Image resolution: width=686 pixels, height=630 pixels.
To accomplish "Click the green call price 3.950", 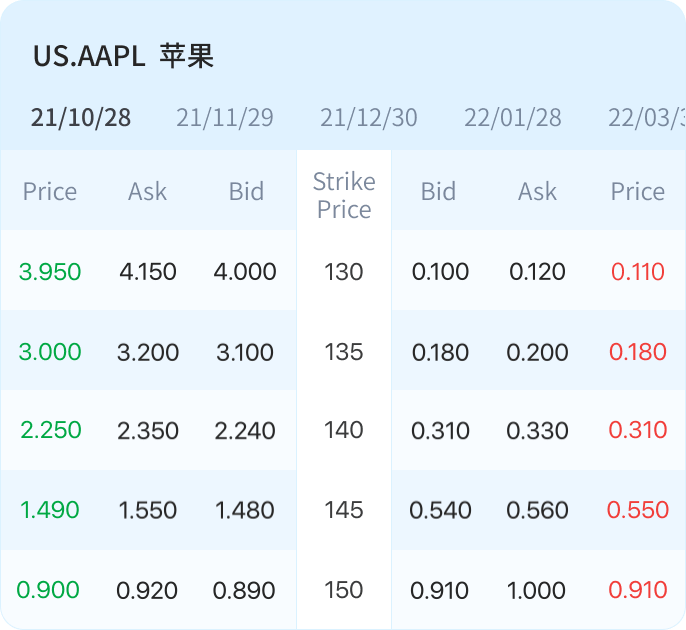I will (50, 271).
